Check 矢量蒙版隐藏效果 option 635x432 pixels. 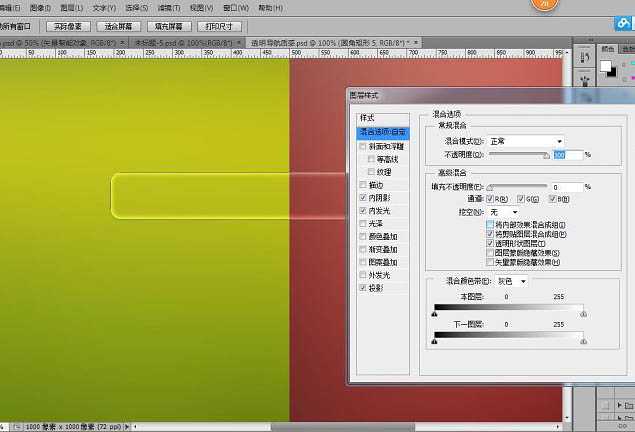pos(490,262)
